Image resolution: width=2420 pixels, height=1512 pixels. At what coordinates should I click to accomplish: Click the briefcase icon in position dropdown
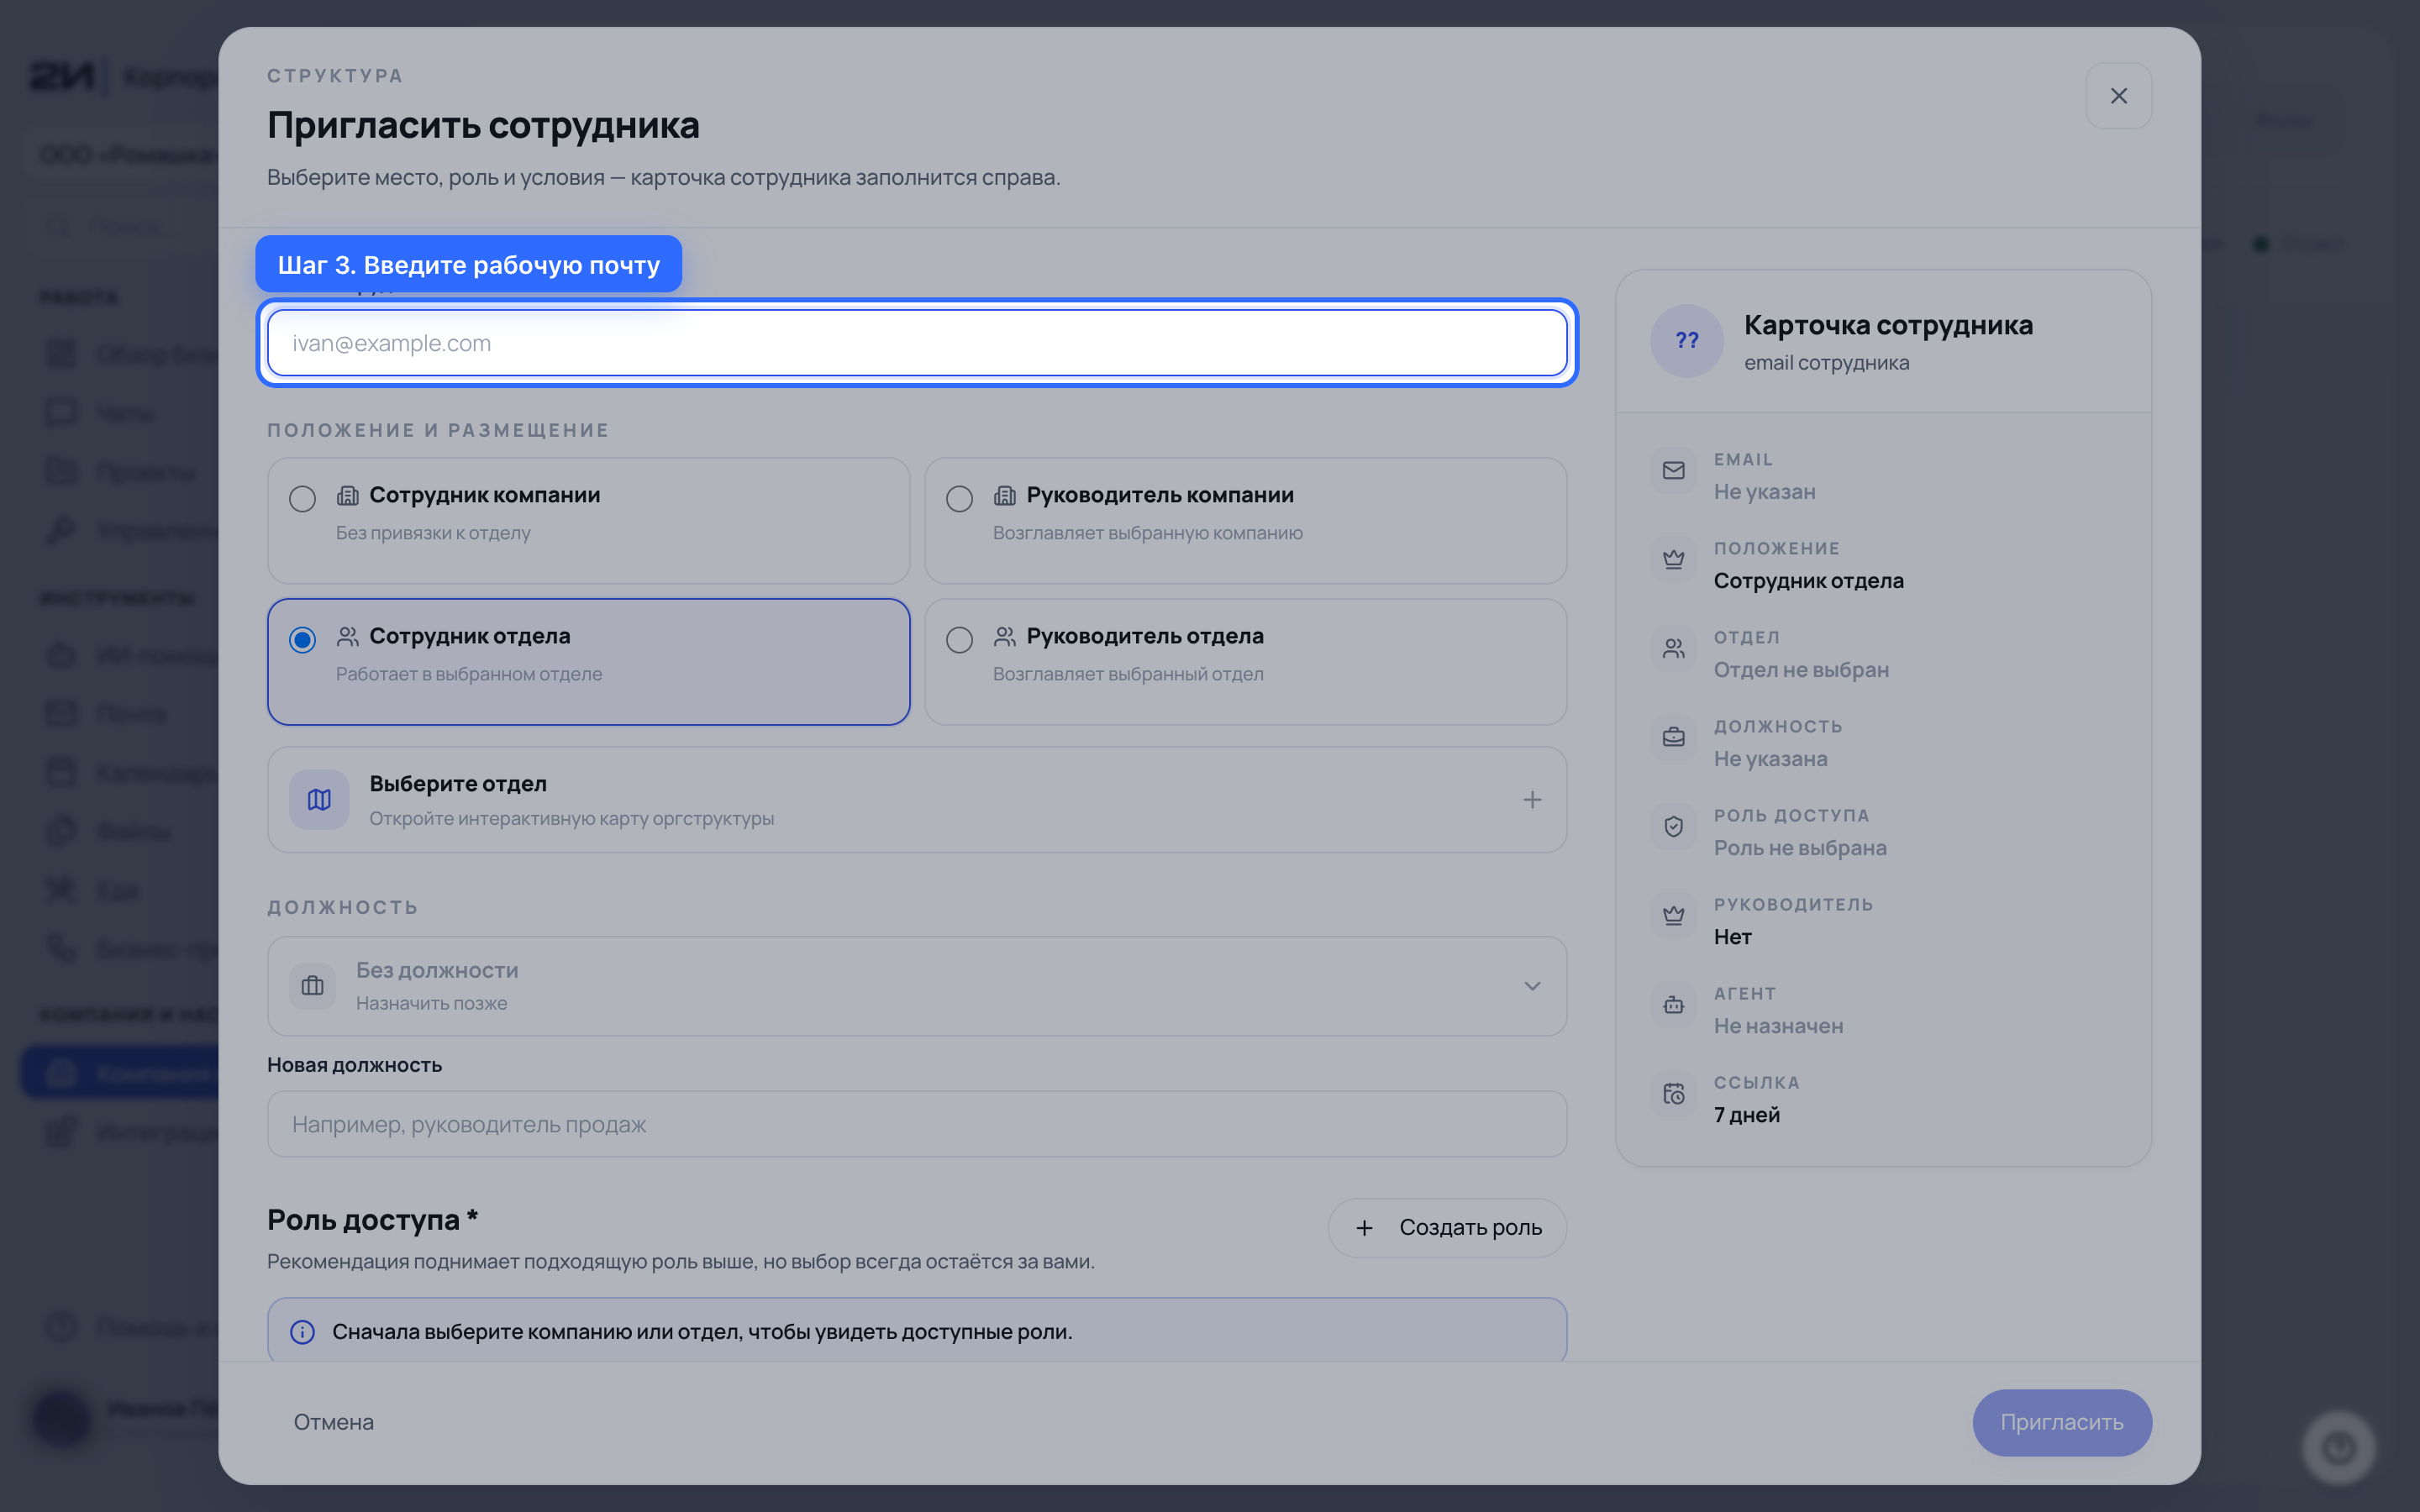pos(312,986)
